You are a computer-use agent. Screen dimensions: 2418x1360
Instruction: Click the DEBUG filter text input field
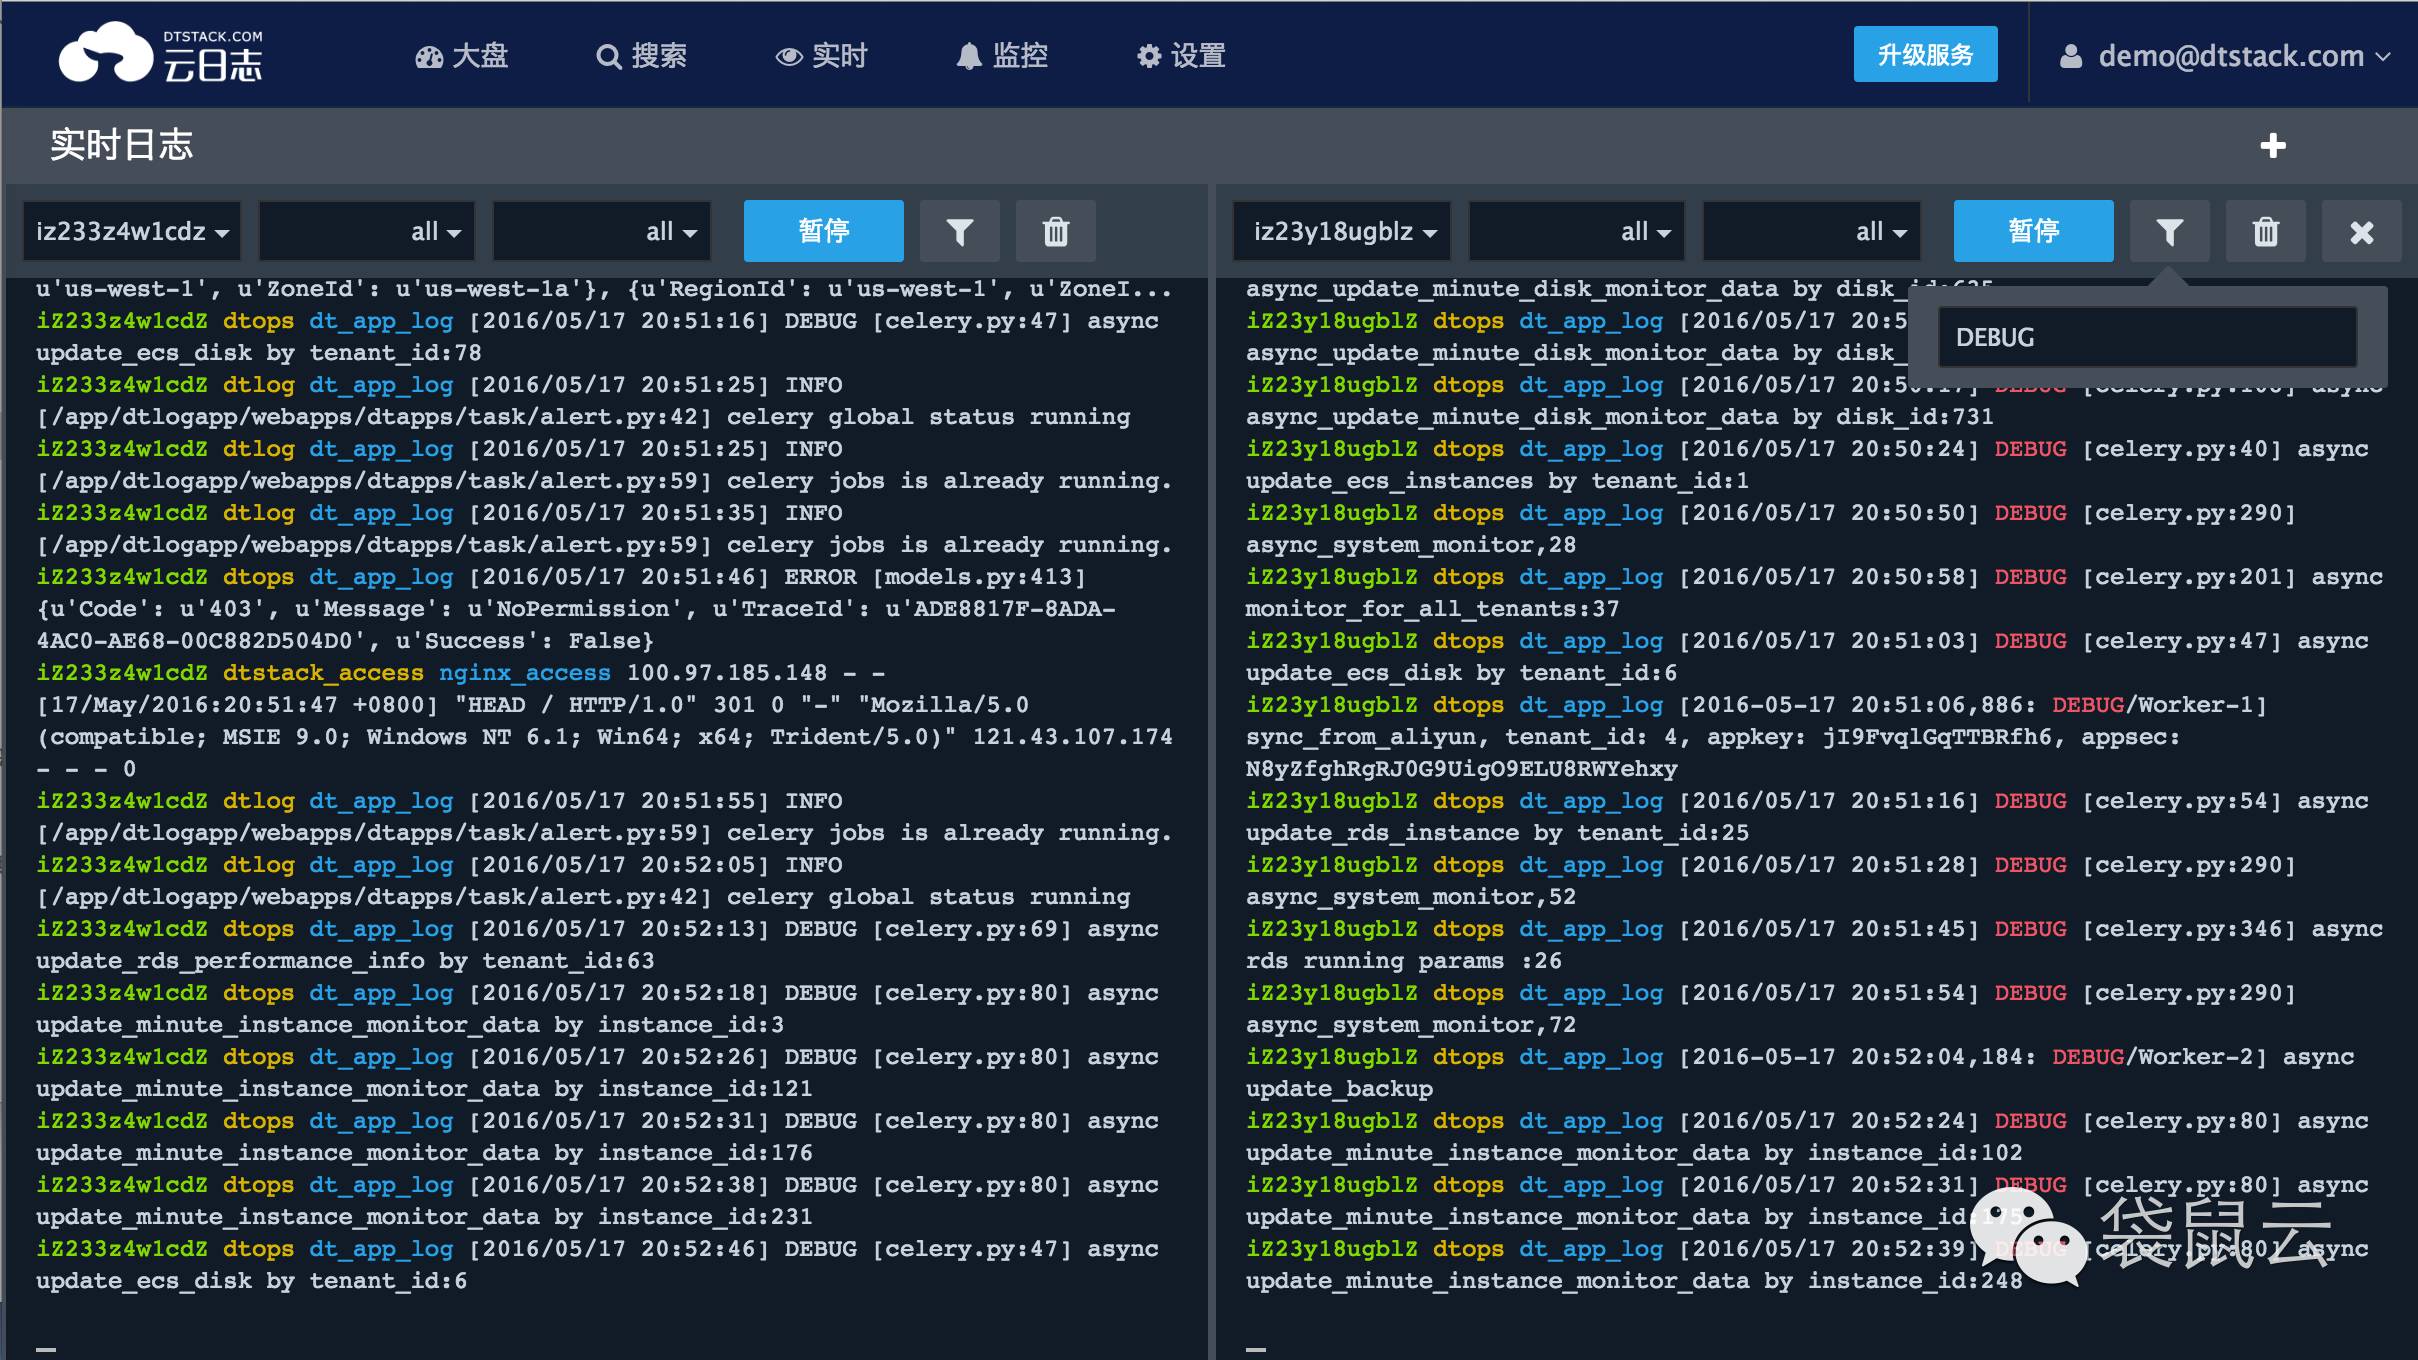coord(2146,338)
